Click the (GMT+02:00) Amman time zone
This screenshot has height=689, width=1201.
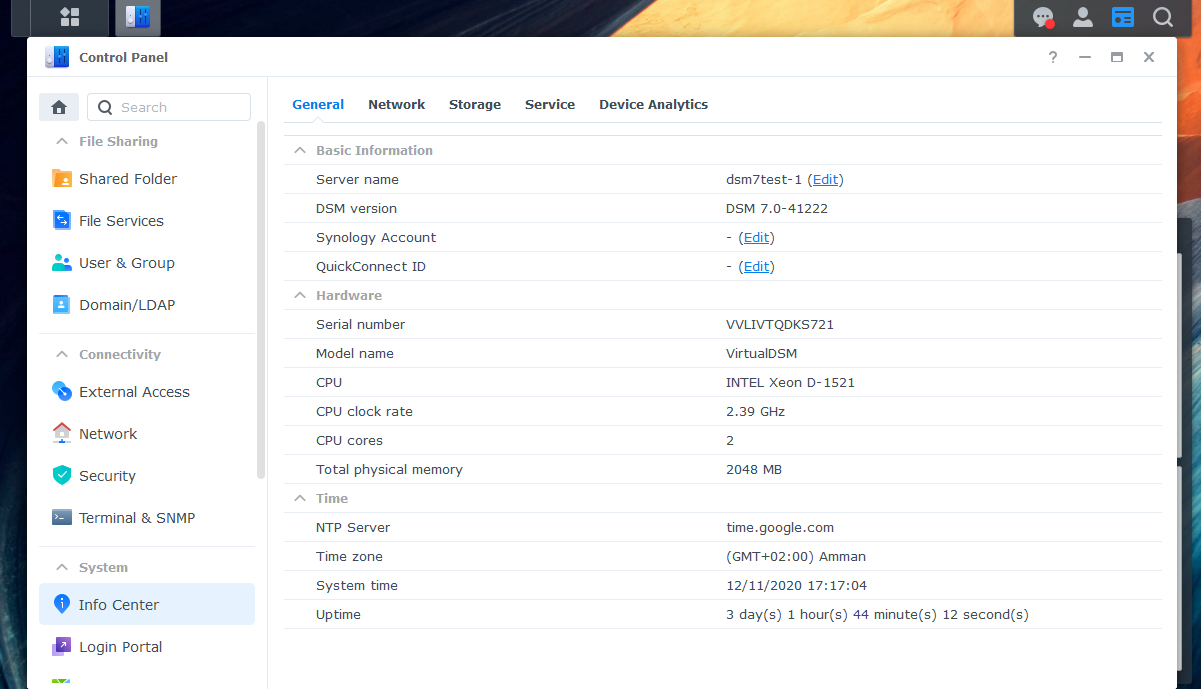tap(796, 556)
